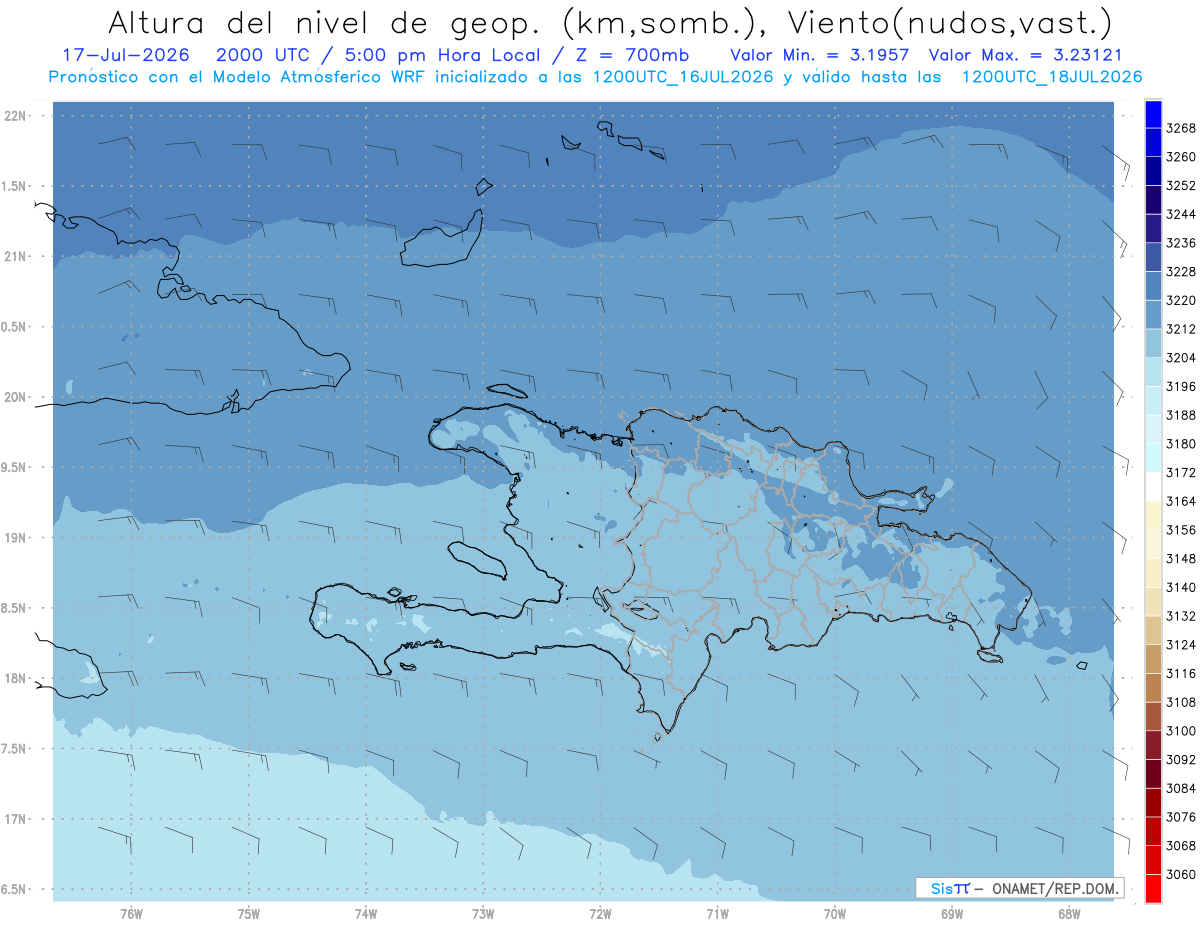1200x927 pixels.
Task: Click the '22N' latitude label
Action: click(x=16, y=116)
